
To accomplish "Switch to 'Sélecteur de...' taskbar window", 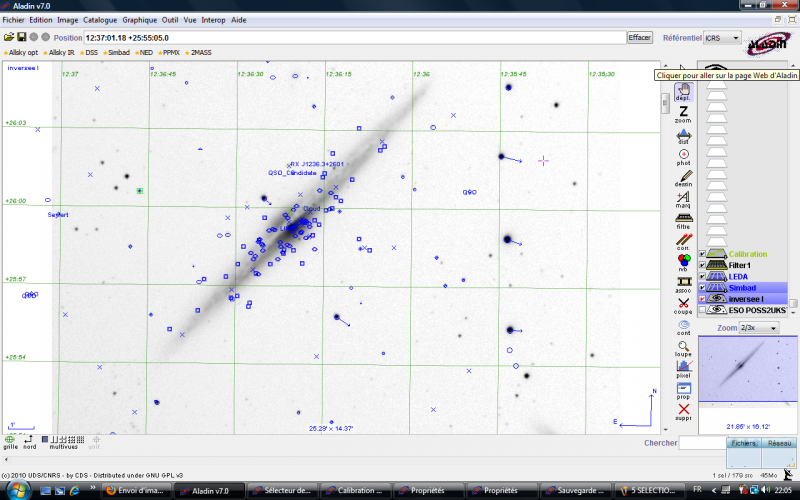I will (282, 491).
